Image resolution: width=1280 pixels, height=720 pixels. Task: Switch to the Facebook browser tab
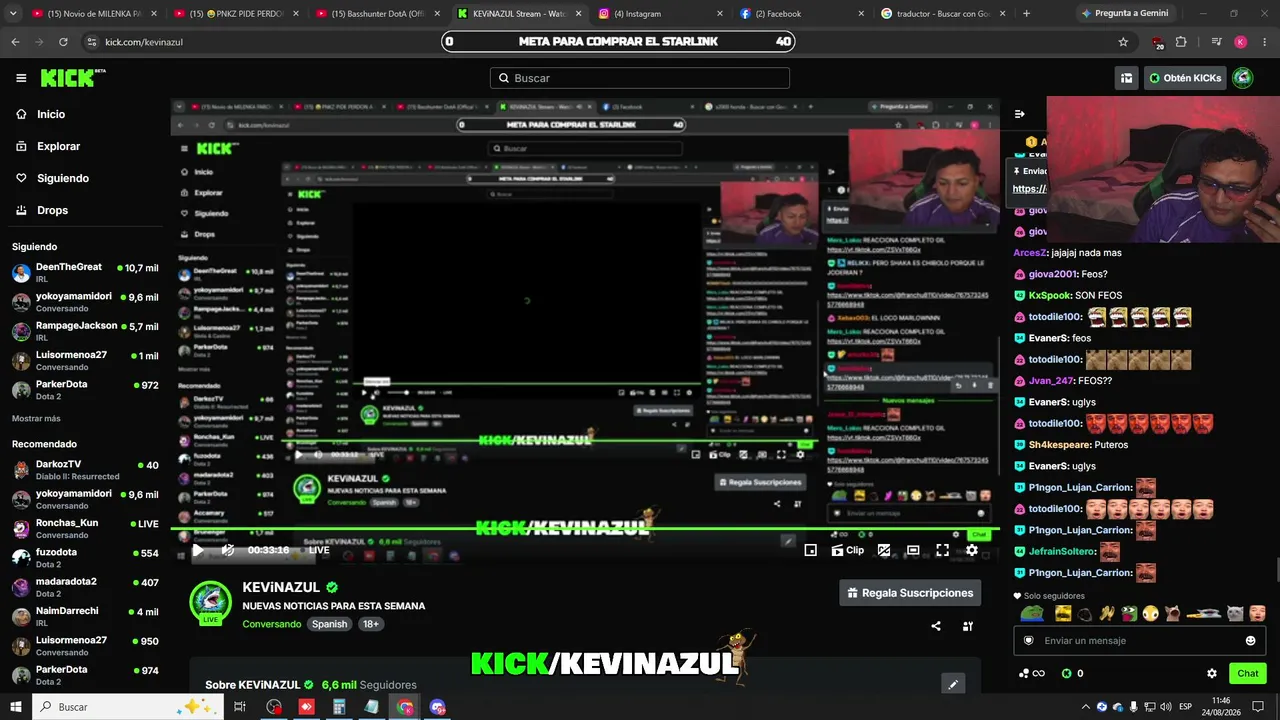pyautogui.click(x=802, y=14)
